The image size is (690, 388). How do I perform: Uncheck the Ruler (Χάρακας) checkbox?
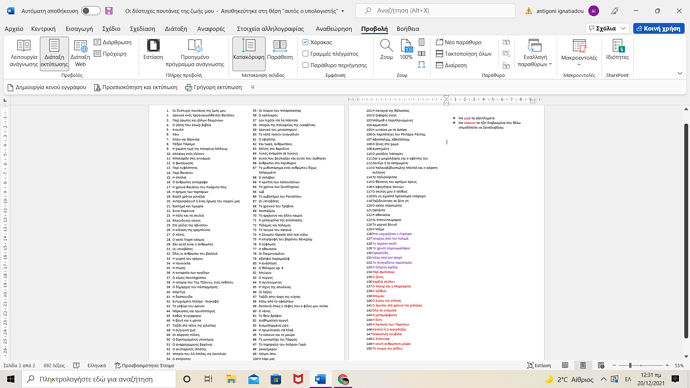pos(305,42)
